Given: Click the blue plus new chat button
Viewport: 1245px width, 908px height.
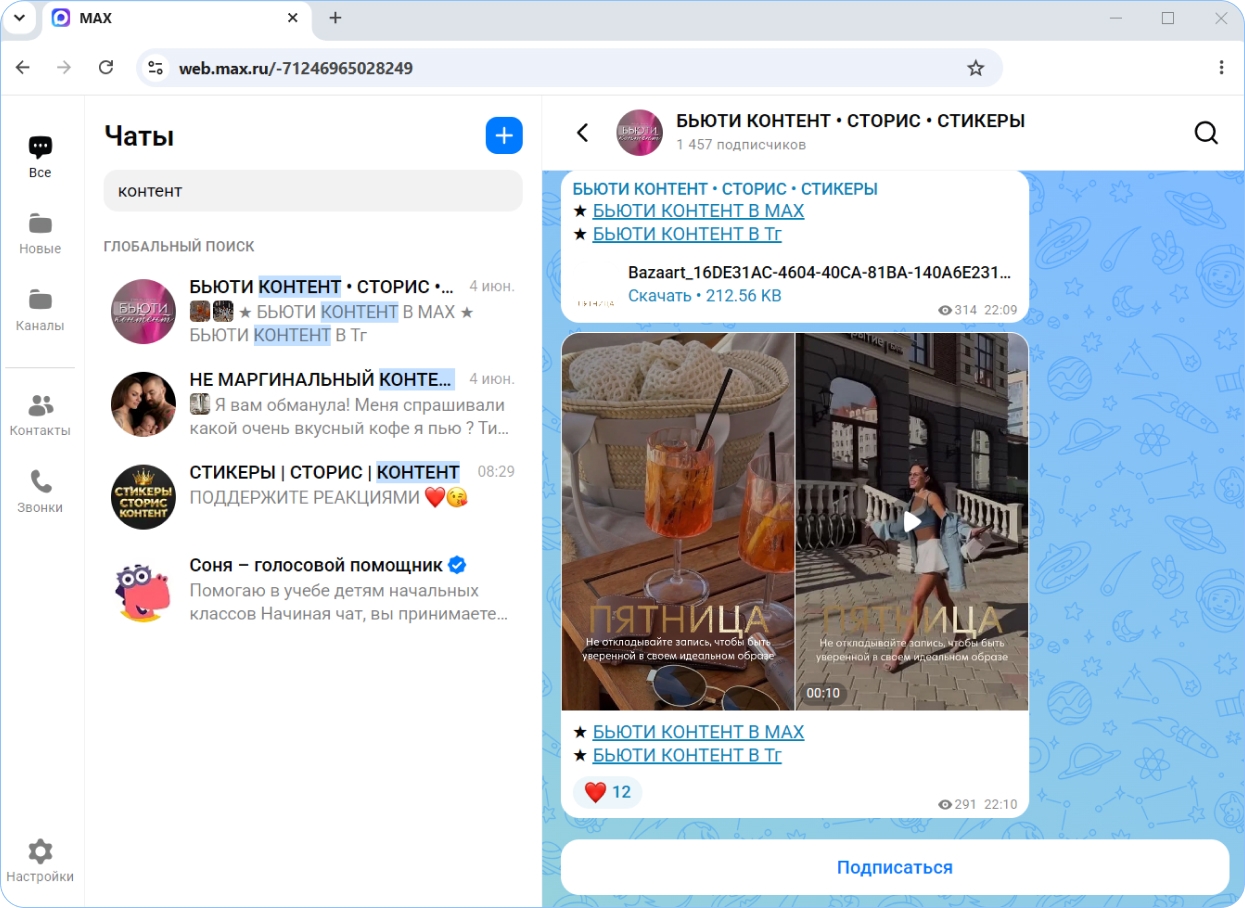Looking at the screenshot, I should click(504, 135).
